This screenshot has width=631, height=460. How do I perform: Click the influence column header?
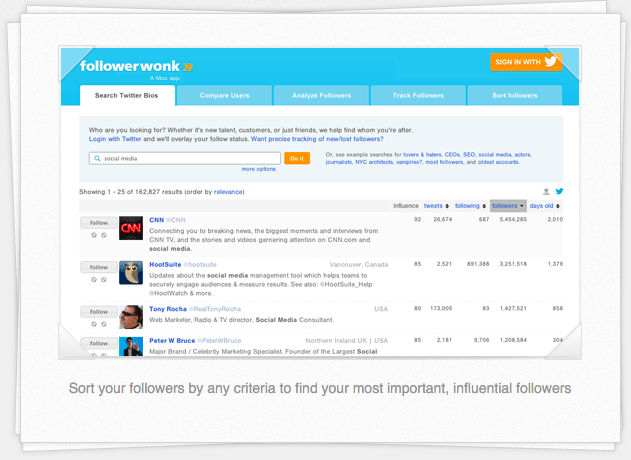[x=406, y=206]
